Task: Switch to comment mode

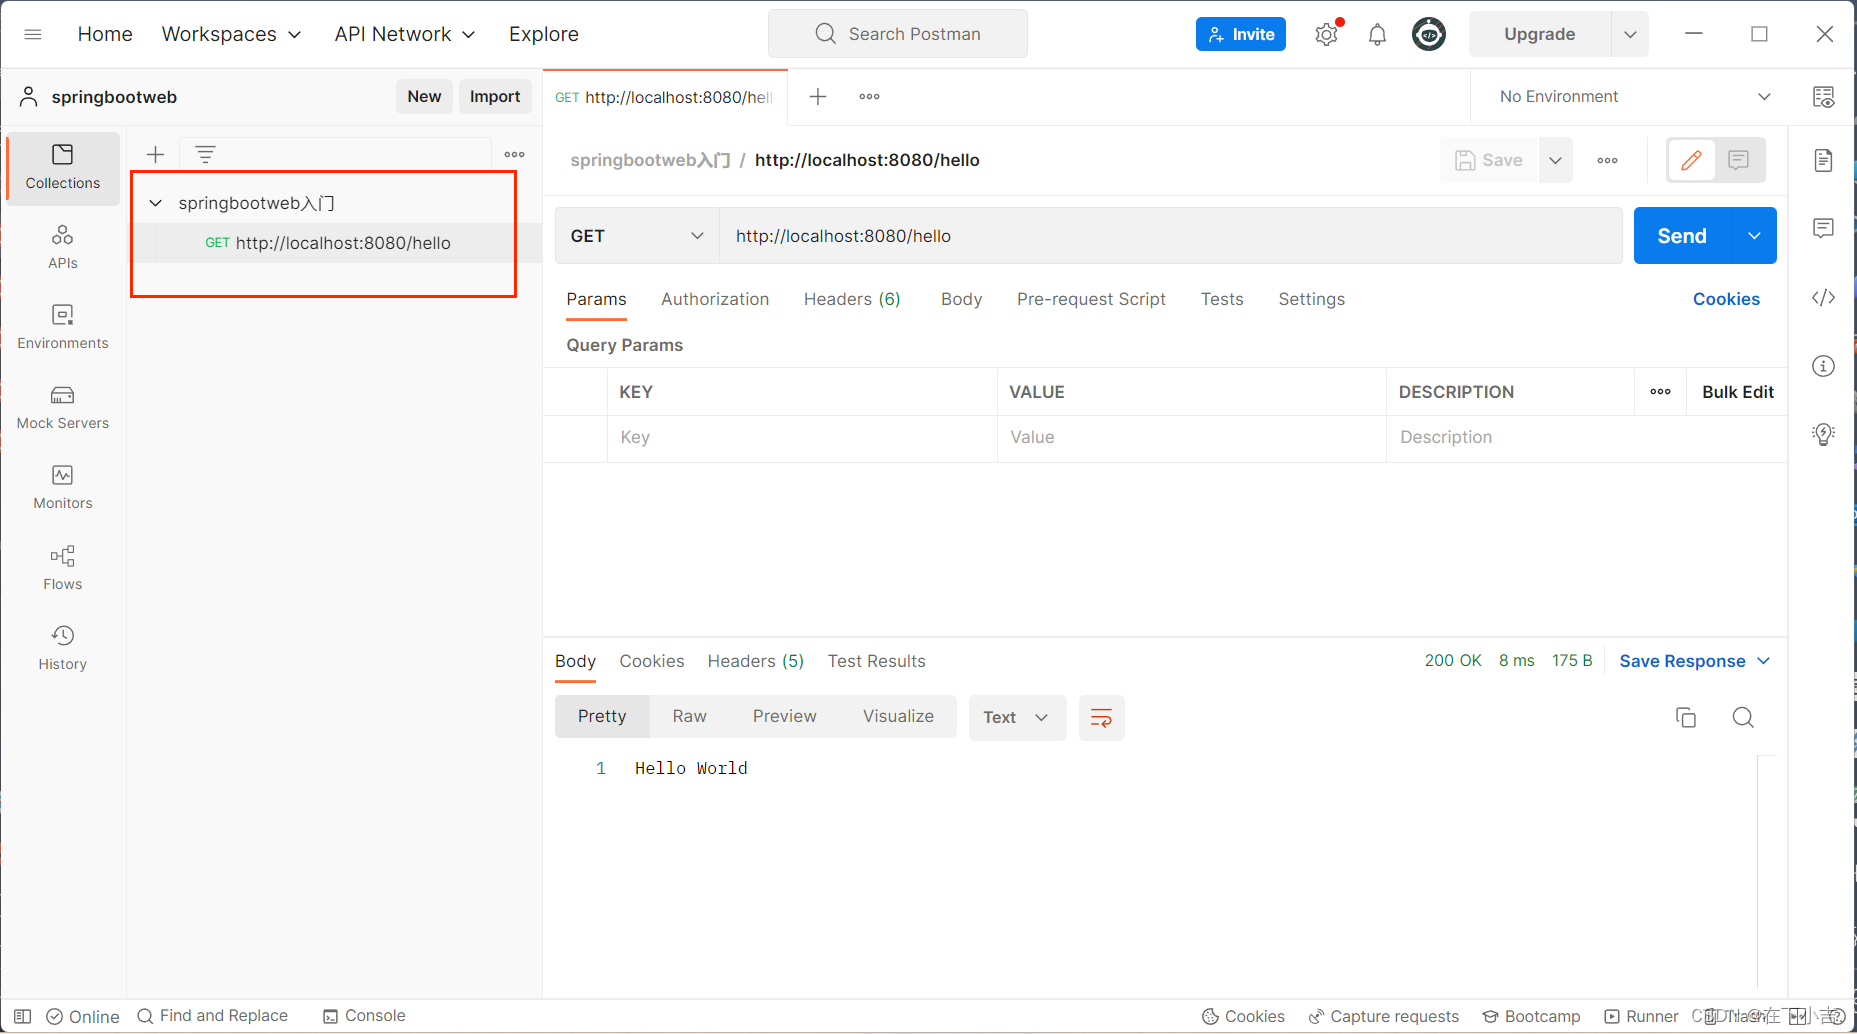Action: (x=1739, y=160)
